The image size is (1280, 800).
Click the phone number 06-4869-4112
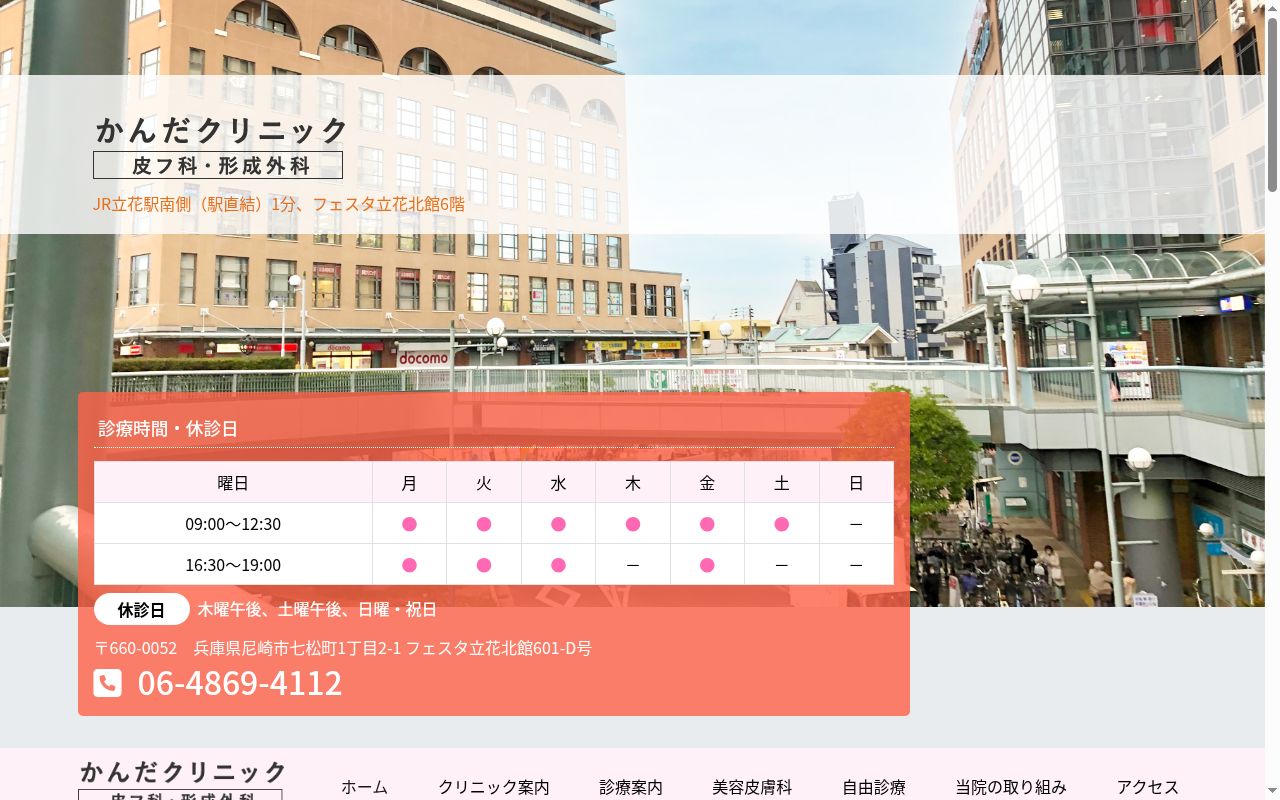[x=240, y=683]
